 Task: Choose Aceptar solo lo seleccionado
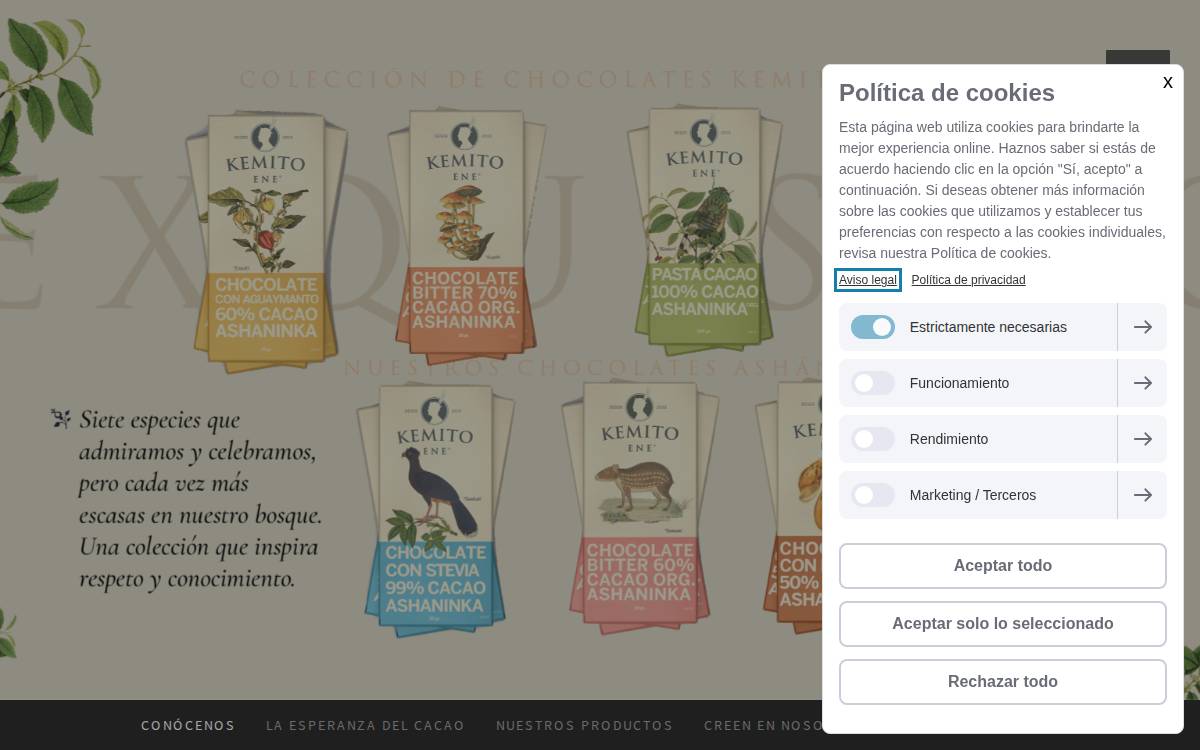1003,624
